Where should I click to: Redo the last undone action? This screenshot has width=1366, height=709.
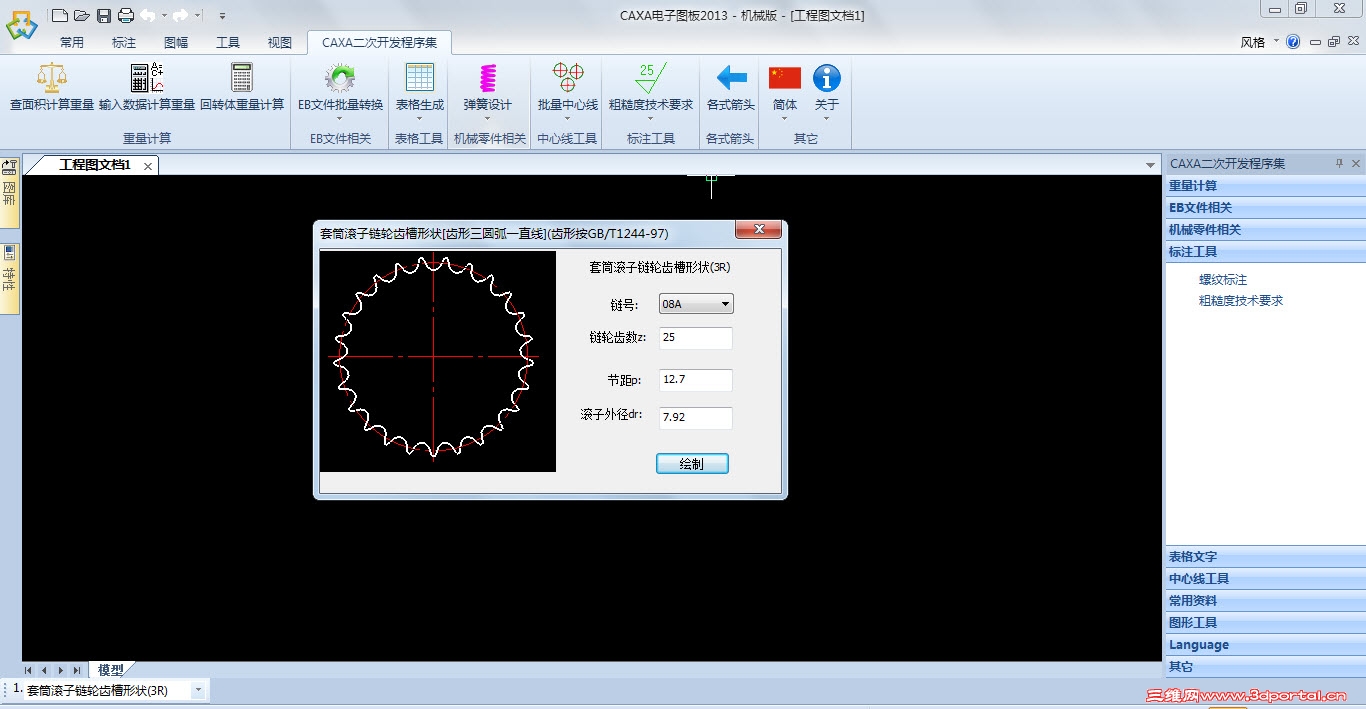[180, 15]
